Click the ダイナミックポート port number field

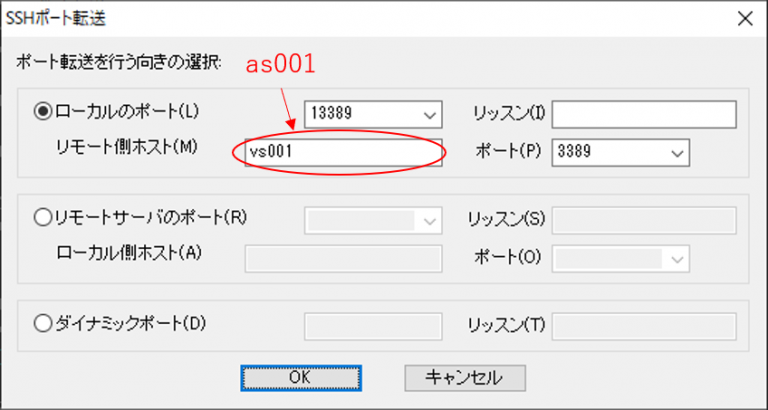372,325
